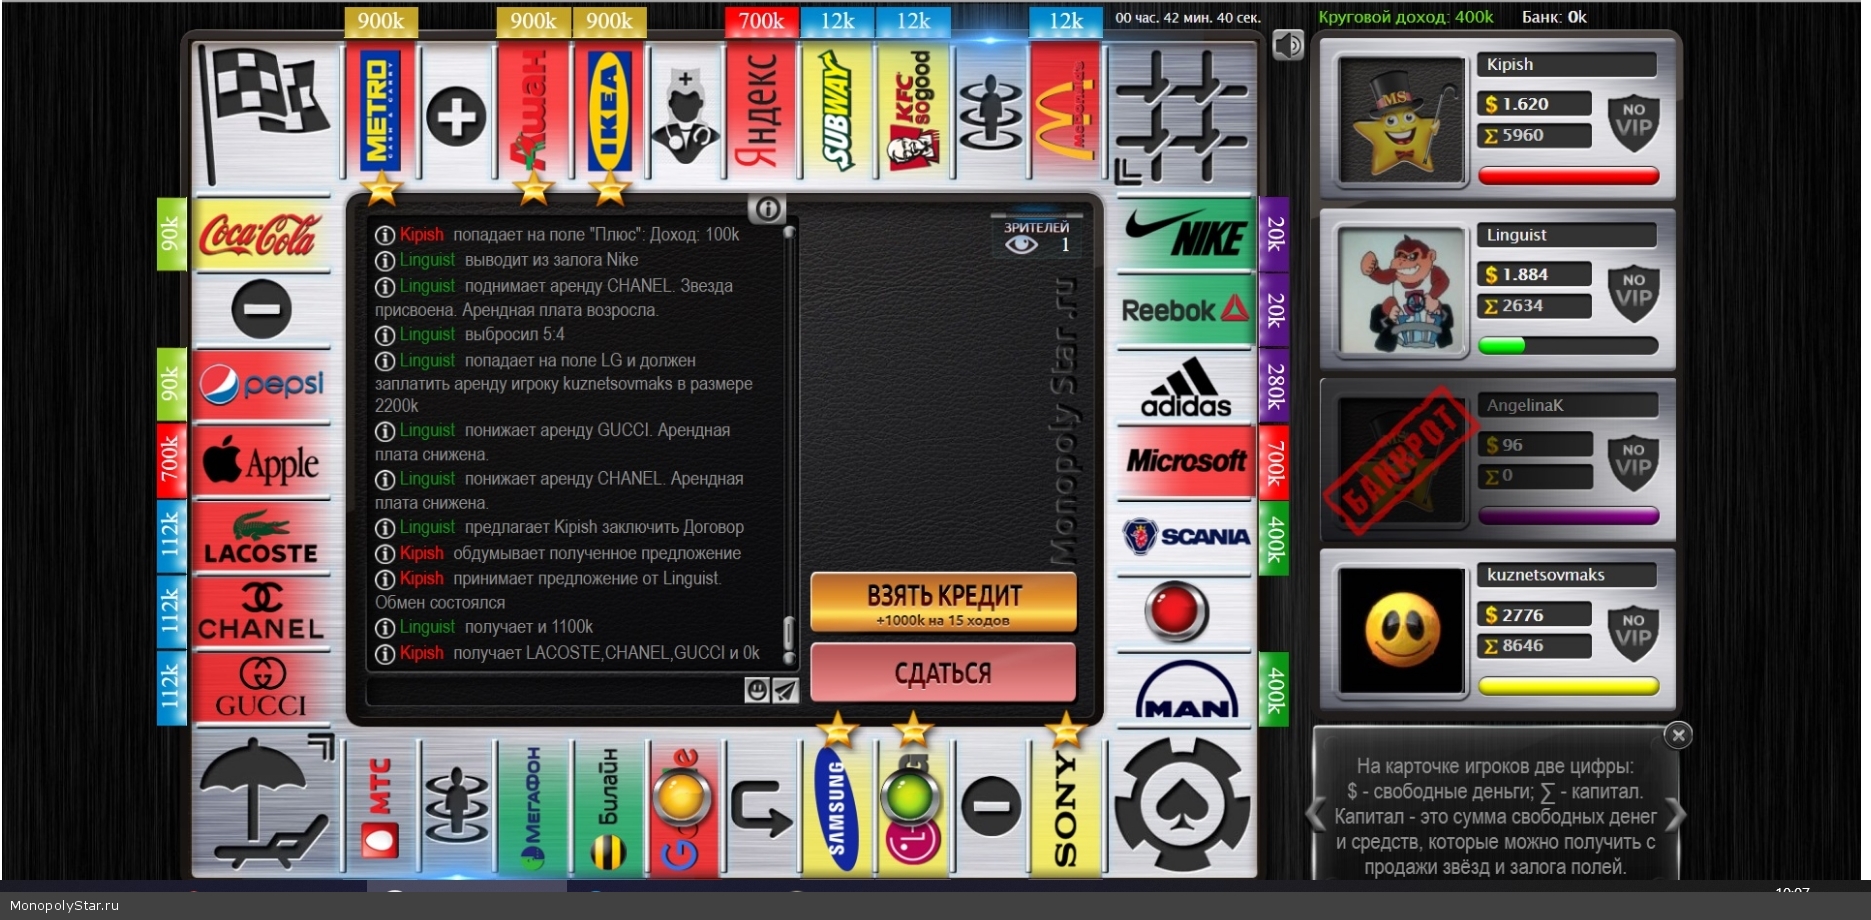The image size is (1871, 920).
Task: Select the Scania board cell
Action: [x=1184, y=537]
